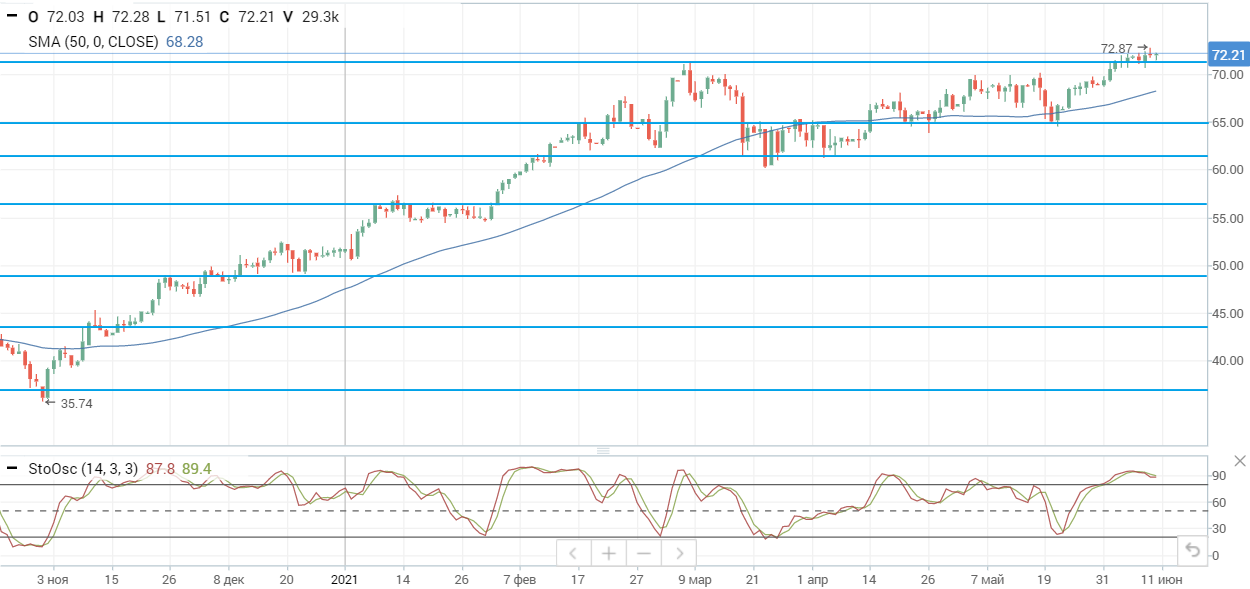
Task: Click the green StoOsc value 89.4
Action: coord(197,469)
